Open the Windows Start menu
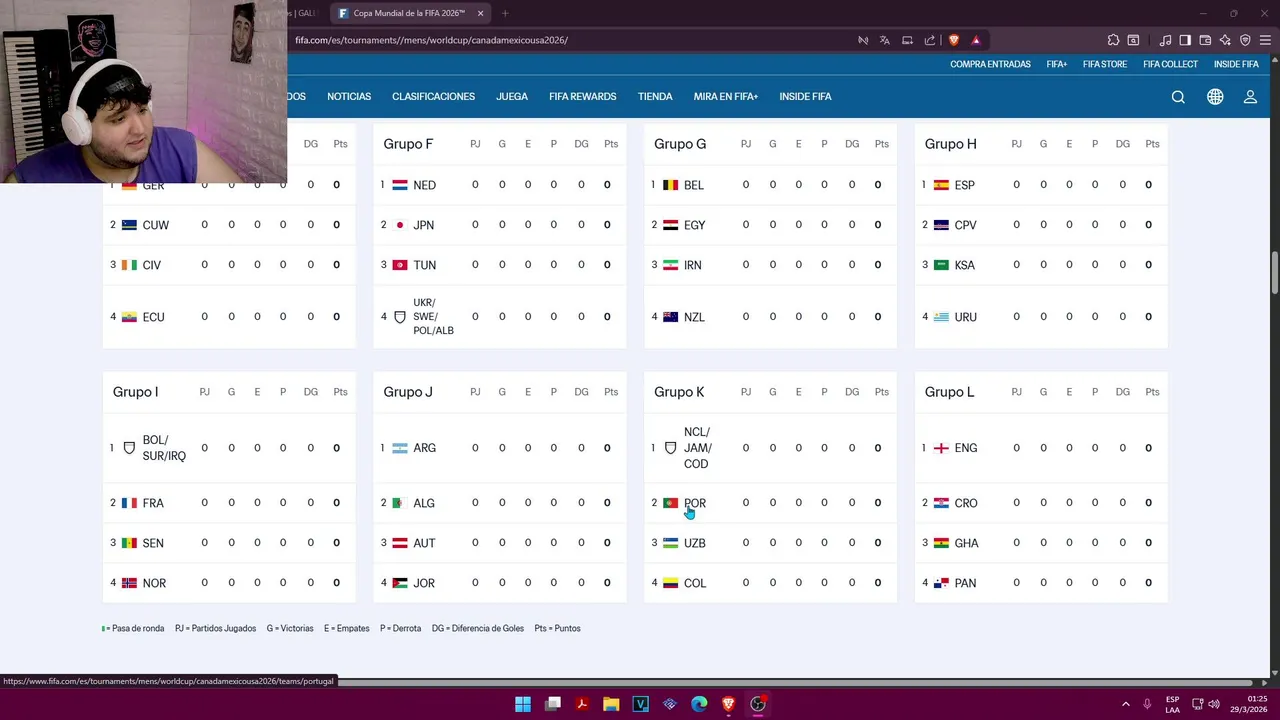Screen dimensions: 1280x720 [523, 704]
